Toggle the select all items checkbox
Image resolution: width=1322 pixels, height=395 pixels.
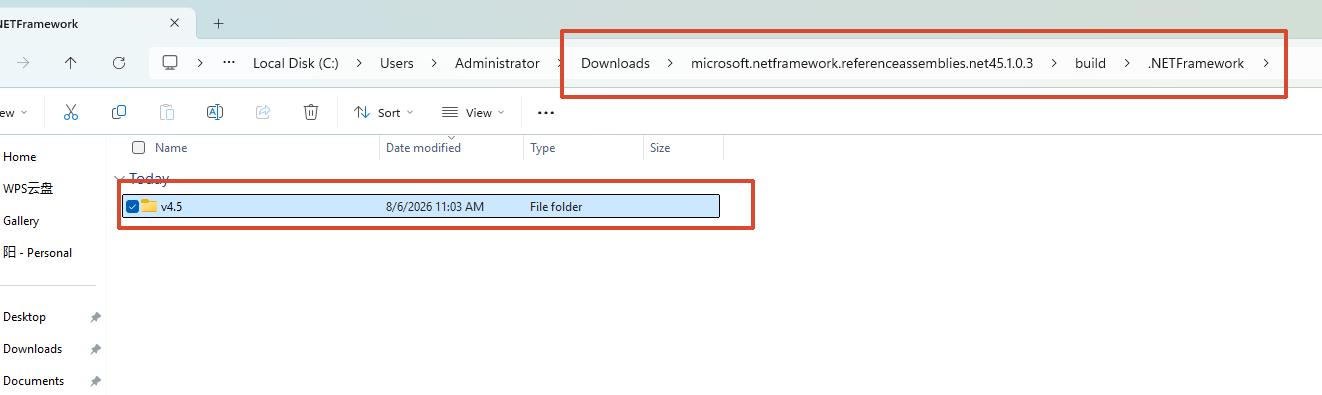pos(139,148)
